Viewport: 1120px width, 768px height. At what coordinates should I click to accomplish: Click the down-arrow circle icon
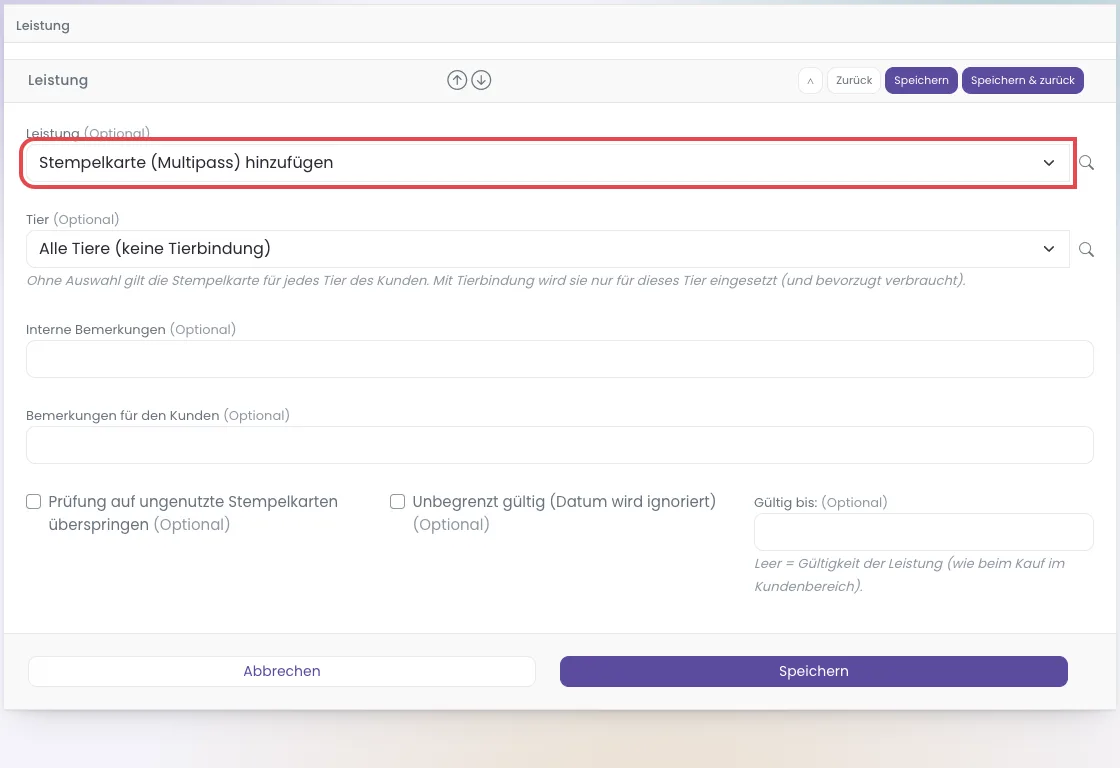point(481,80)
